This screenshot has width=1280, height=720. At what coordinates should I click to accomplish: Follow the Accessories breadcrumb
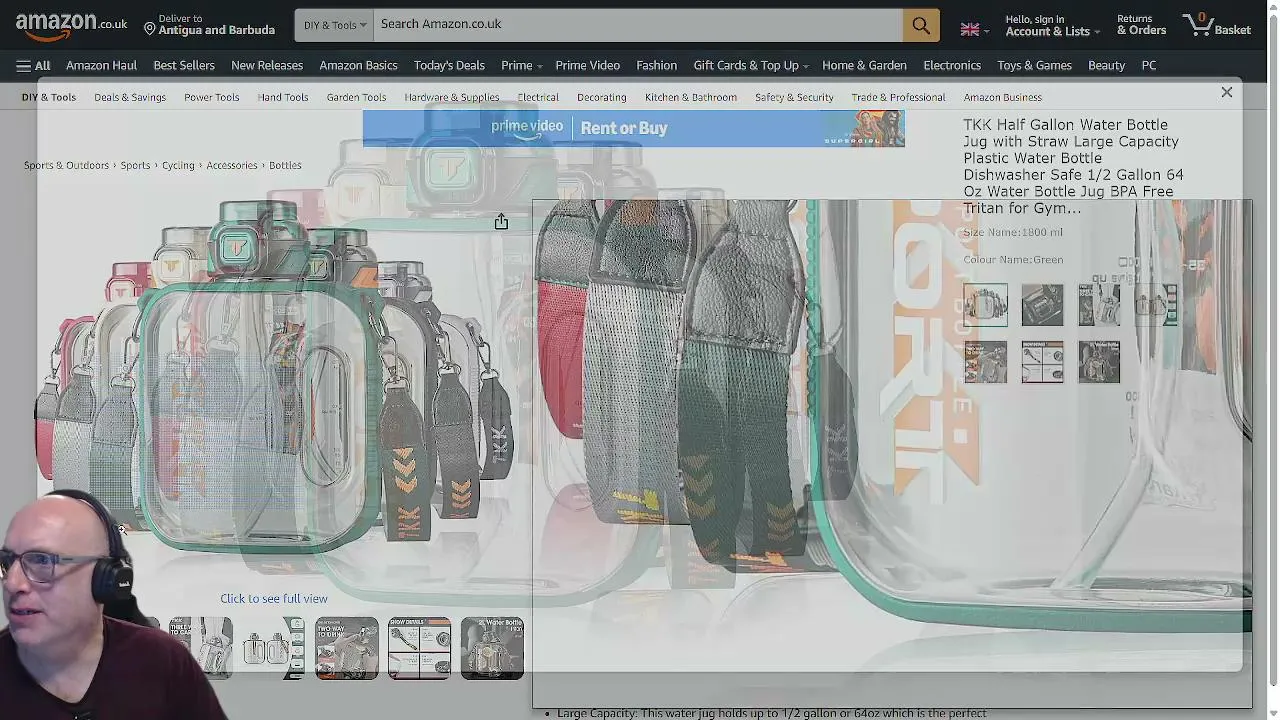(x=232, y=166)
